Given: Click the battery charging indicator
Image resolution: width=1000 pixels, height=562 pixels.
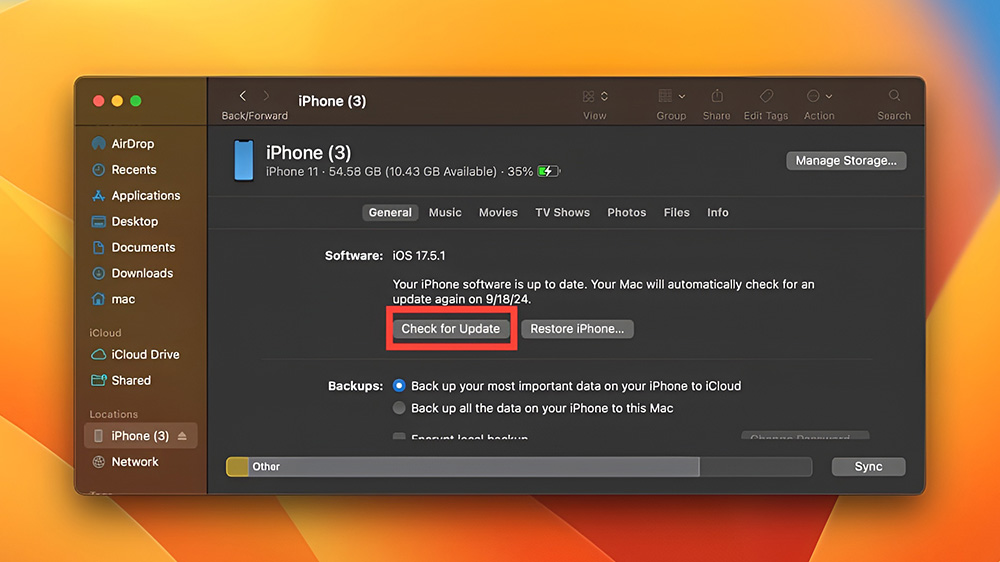Looking at the screenshot, I should click(548, 172).
